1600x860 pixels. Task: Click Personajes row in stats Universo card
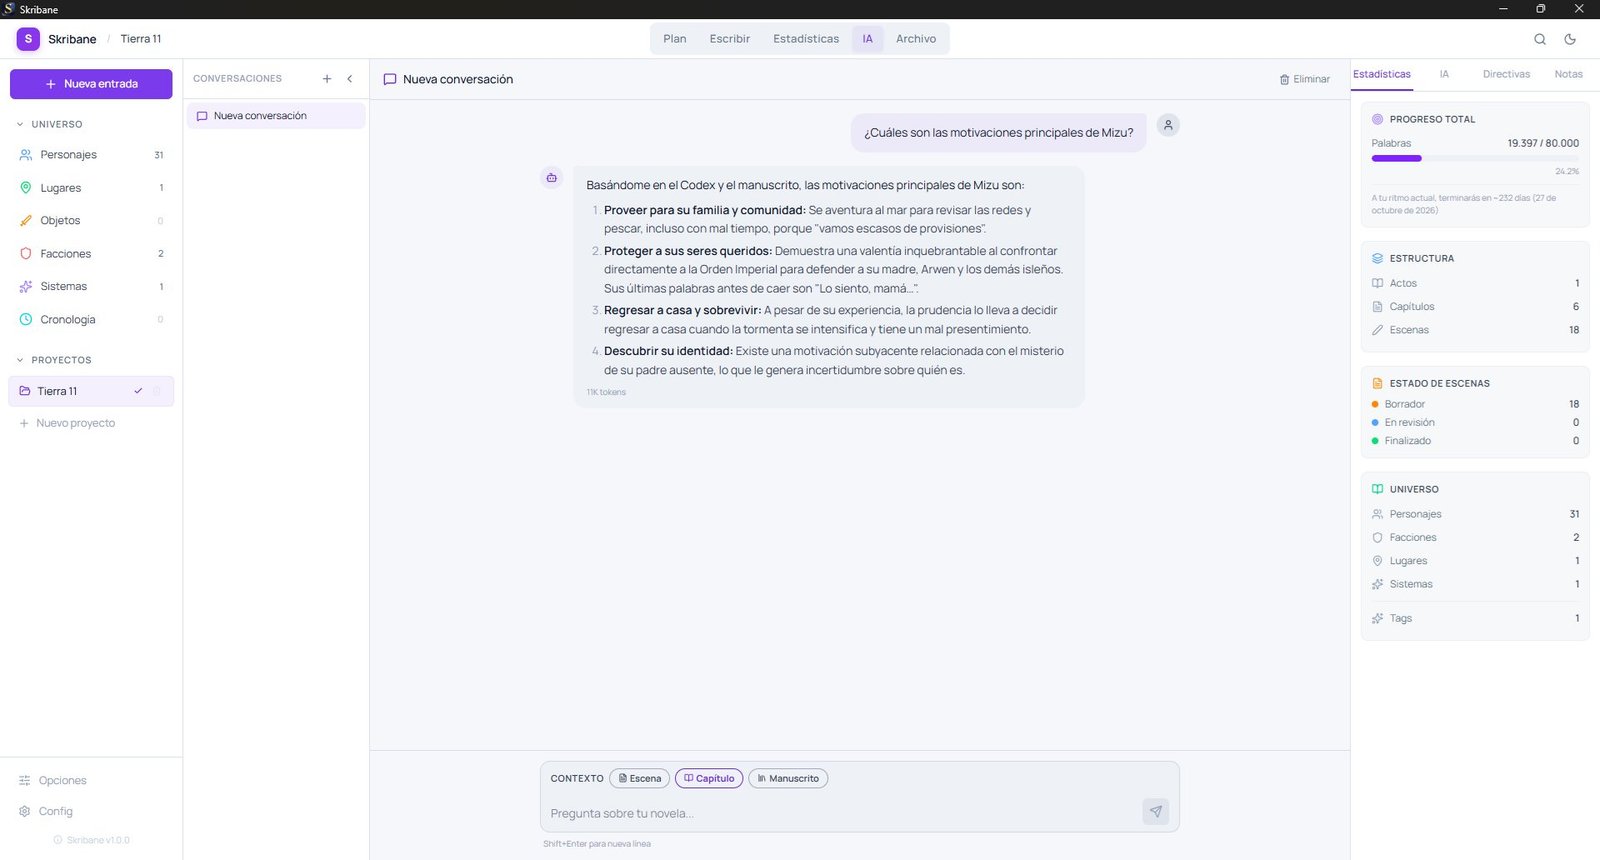coord(1475,514)
